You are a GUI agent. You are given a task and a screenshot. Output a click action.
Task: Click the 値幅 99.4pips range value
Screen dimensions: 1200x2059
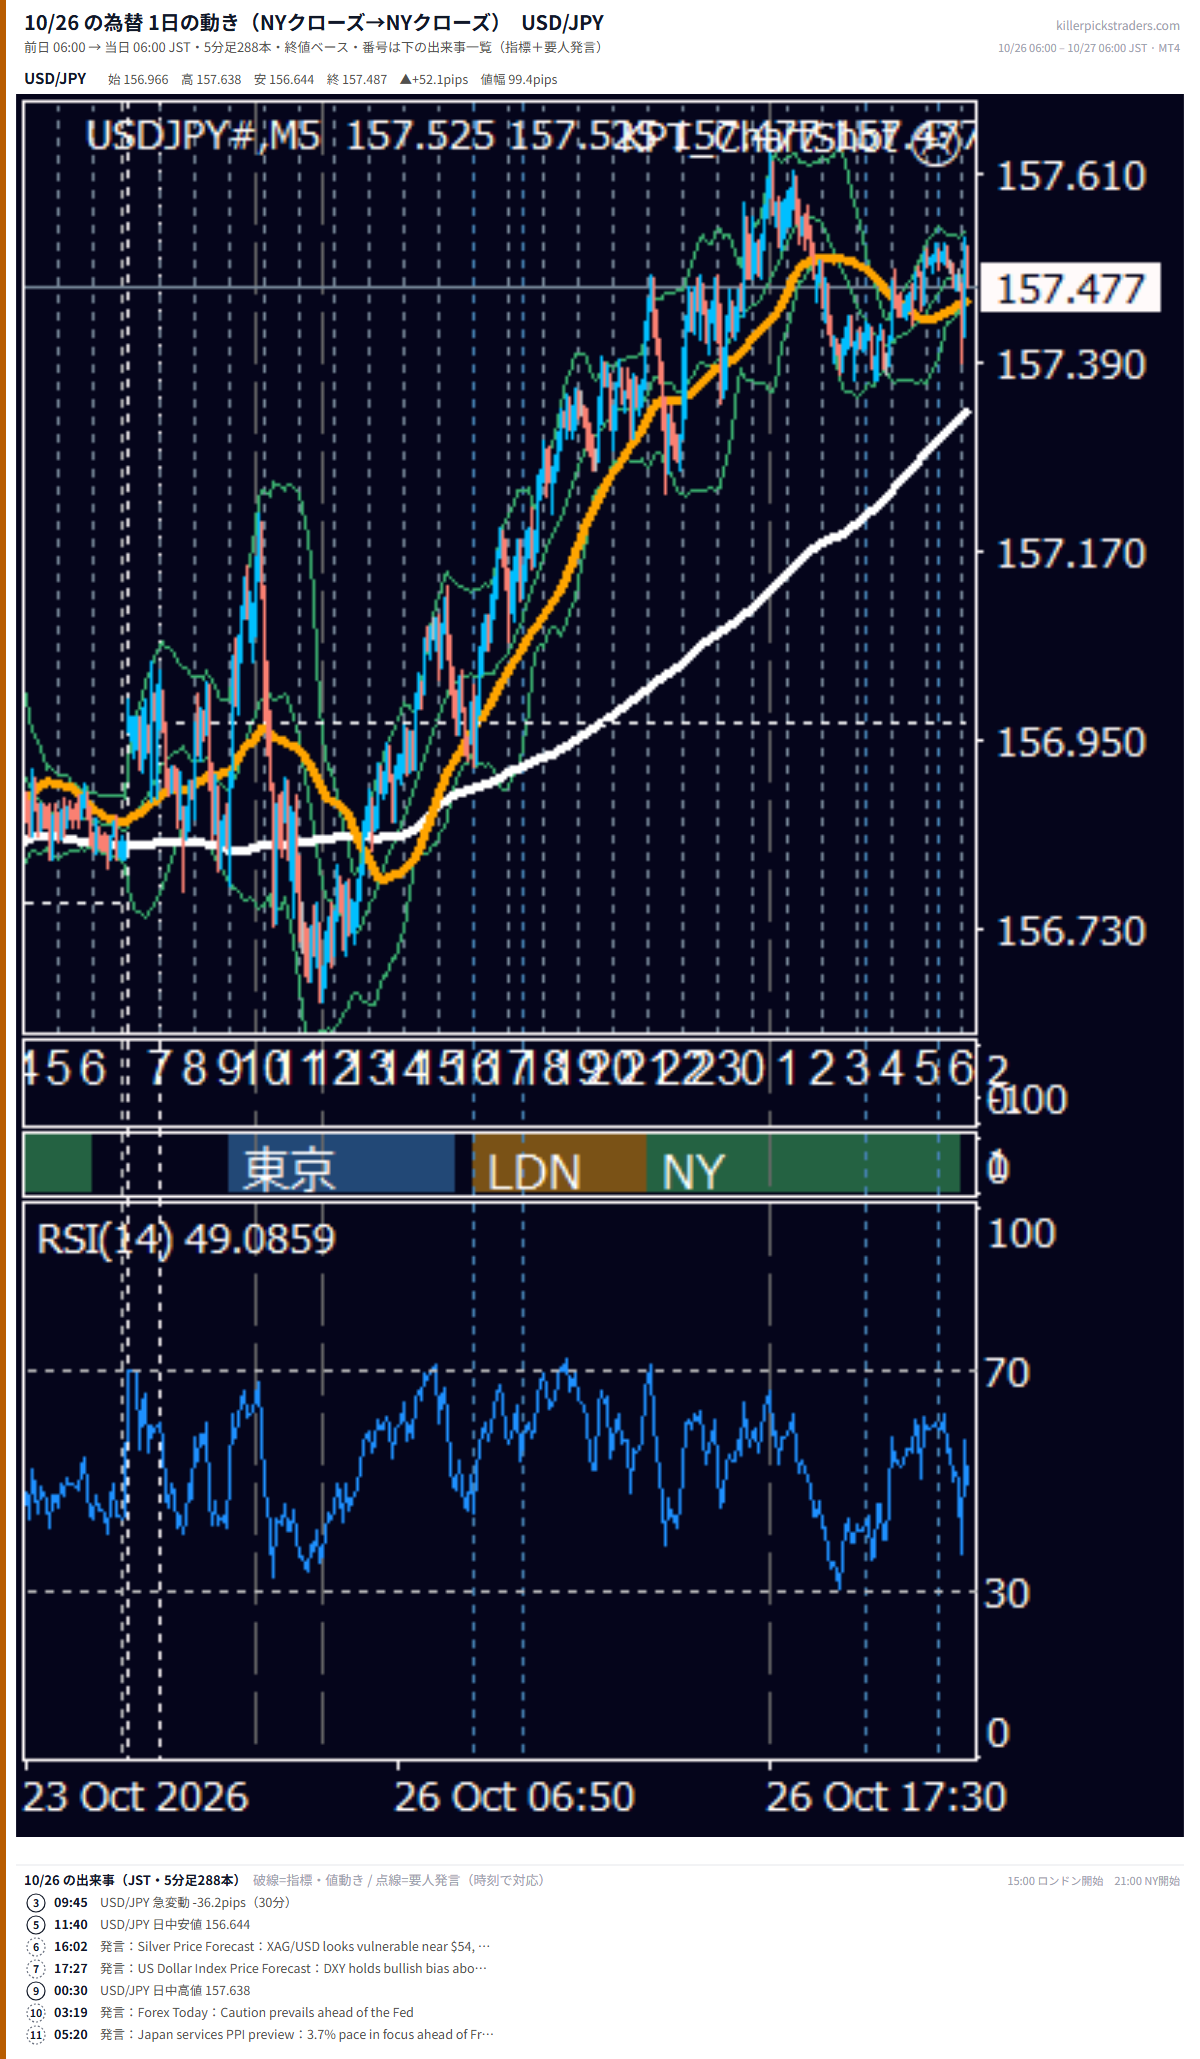[x=519, y=79]
